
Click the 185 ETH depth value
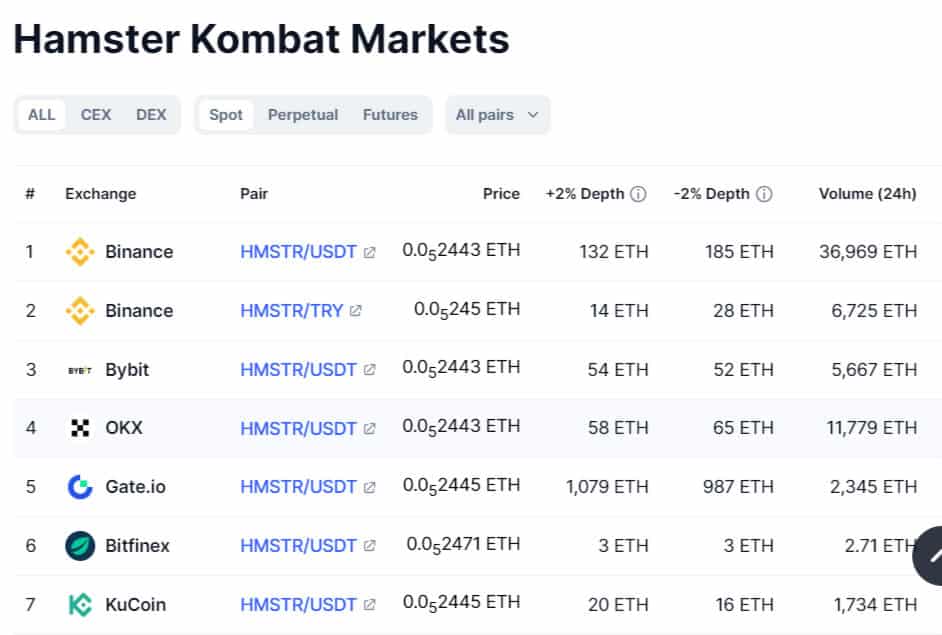pyautogui.click(x=740, y=252)
